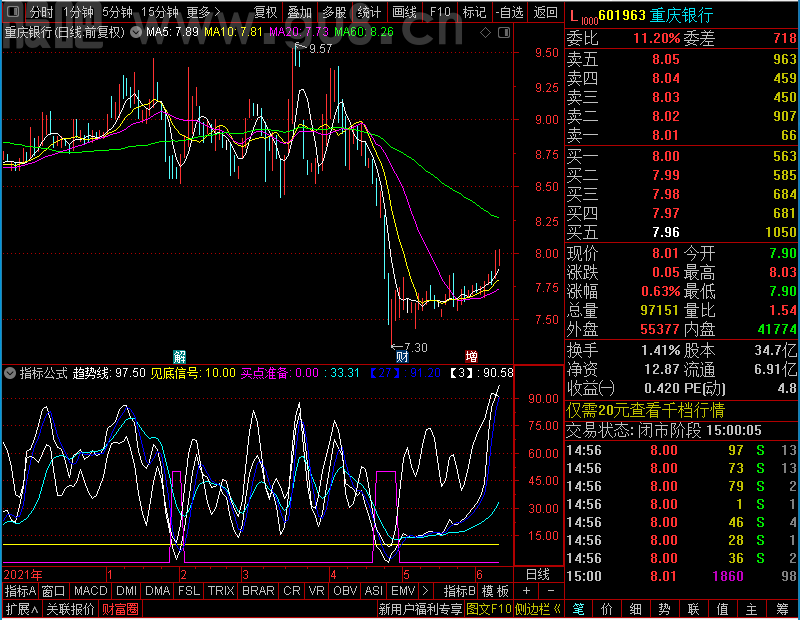The width and height of the screenshot is (800, 620).
Task: Click the 新用户福利专享 link
Action: coord(420,609)
